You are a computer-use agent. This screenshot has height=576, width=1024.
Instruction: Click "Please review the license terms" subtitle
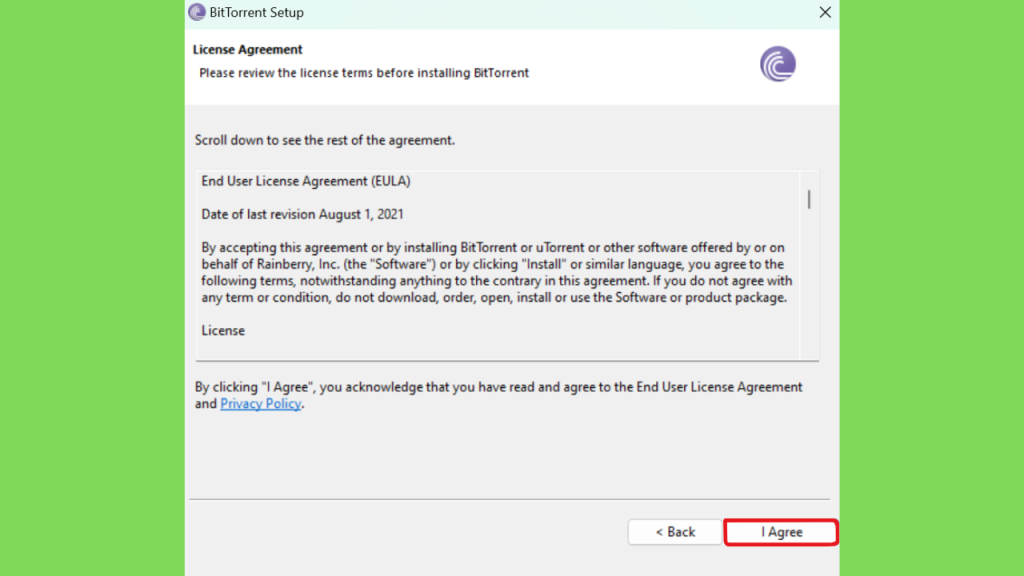point(364,73)
